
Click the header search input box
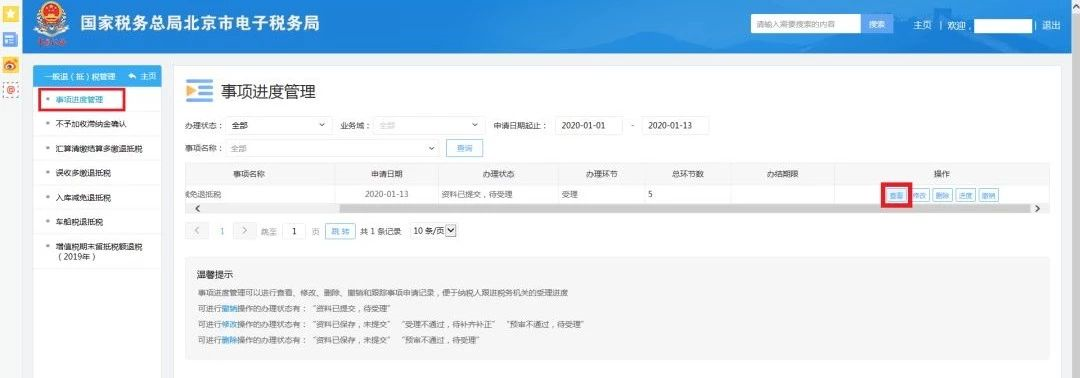click(x=806, y=24)
